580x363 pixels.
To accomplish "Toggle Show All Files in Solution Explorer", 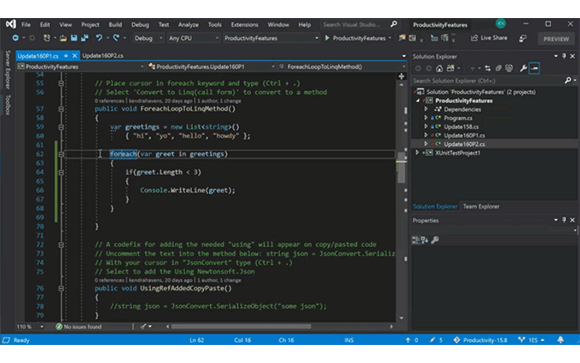I will click(x=509, y=68).
